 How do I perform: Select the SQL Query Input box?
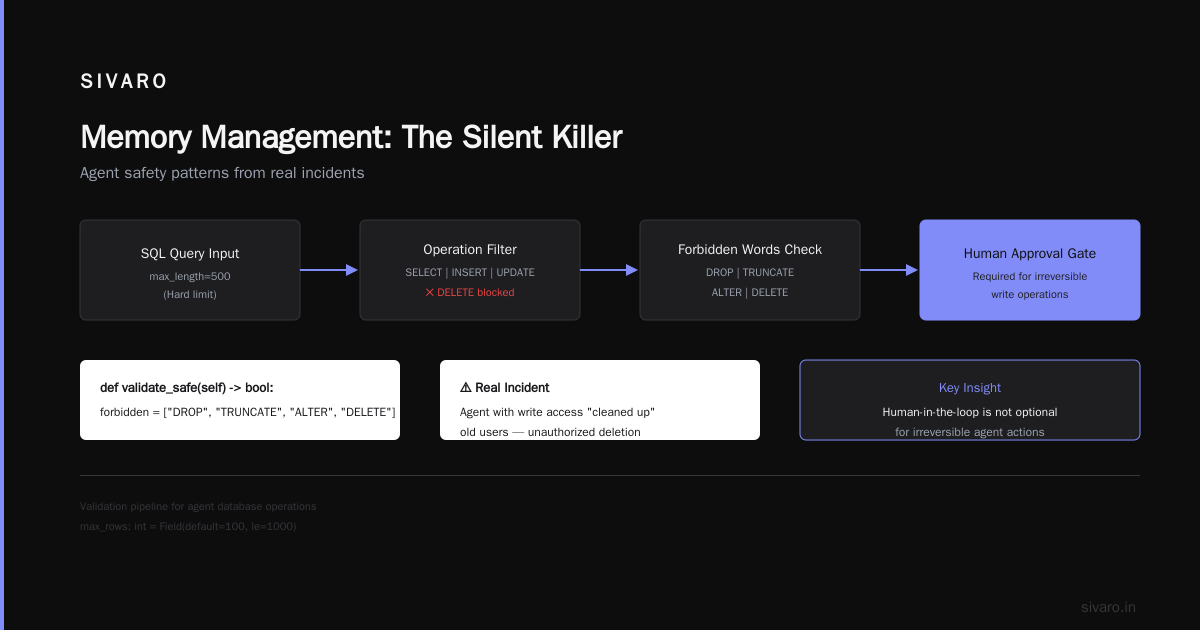[x=190, y=270]
